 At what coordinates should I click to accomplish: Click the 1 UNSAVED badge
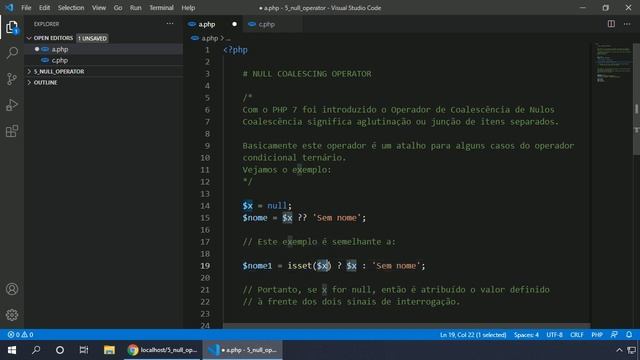click(92, 38)
